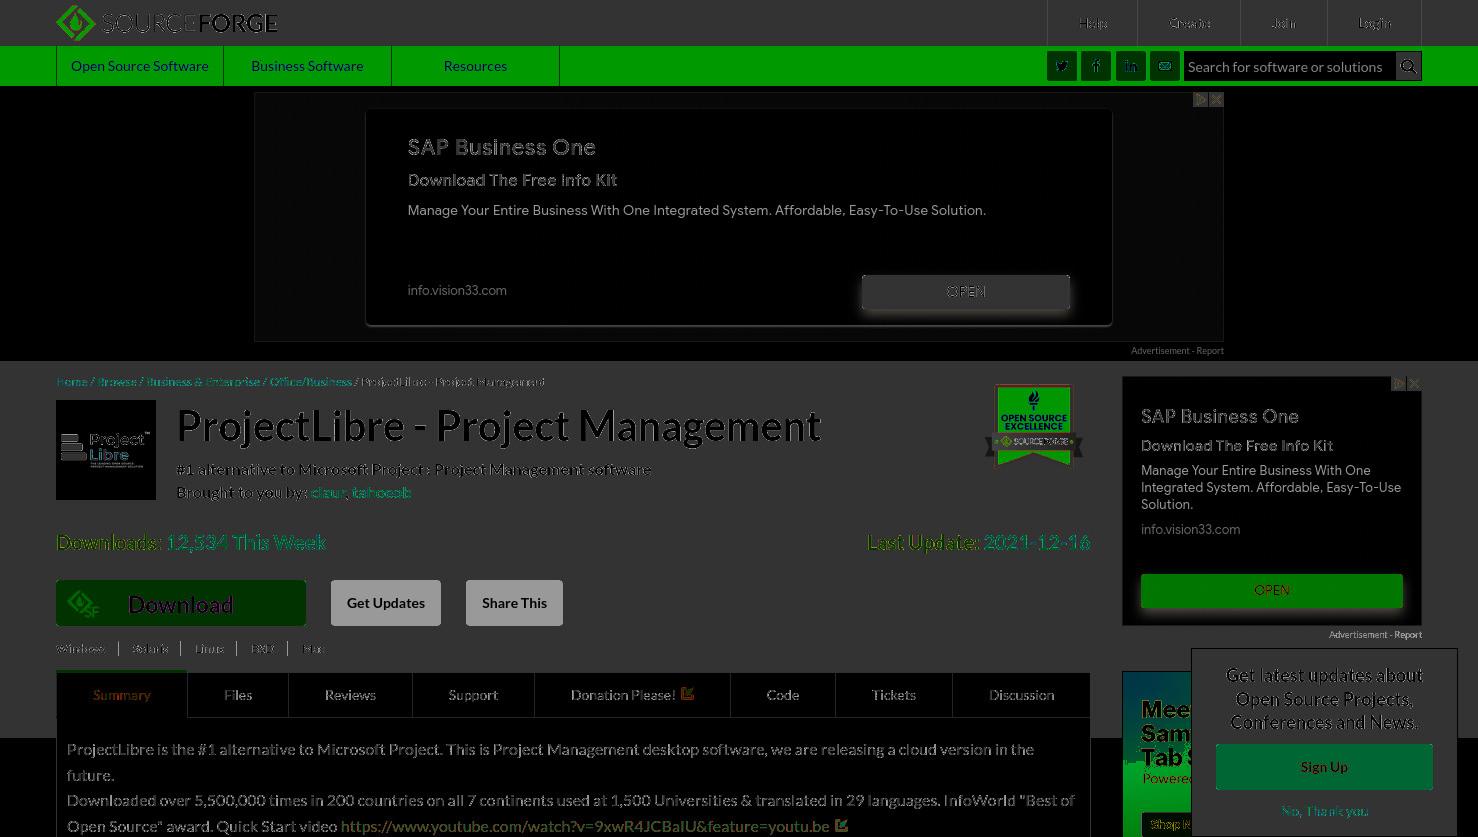Click the ProjectLibre project logo
Image resolution: width=1478 pixels, height=837 pixels.
click(106, 450)
